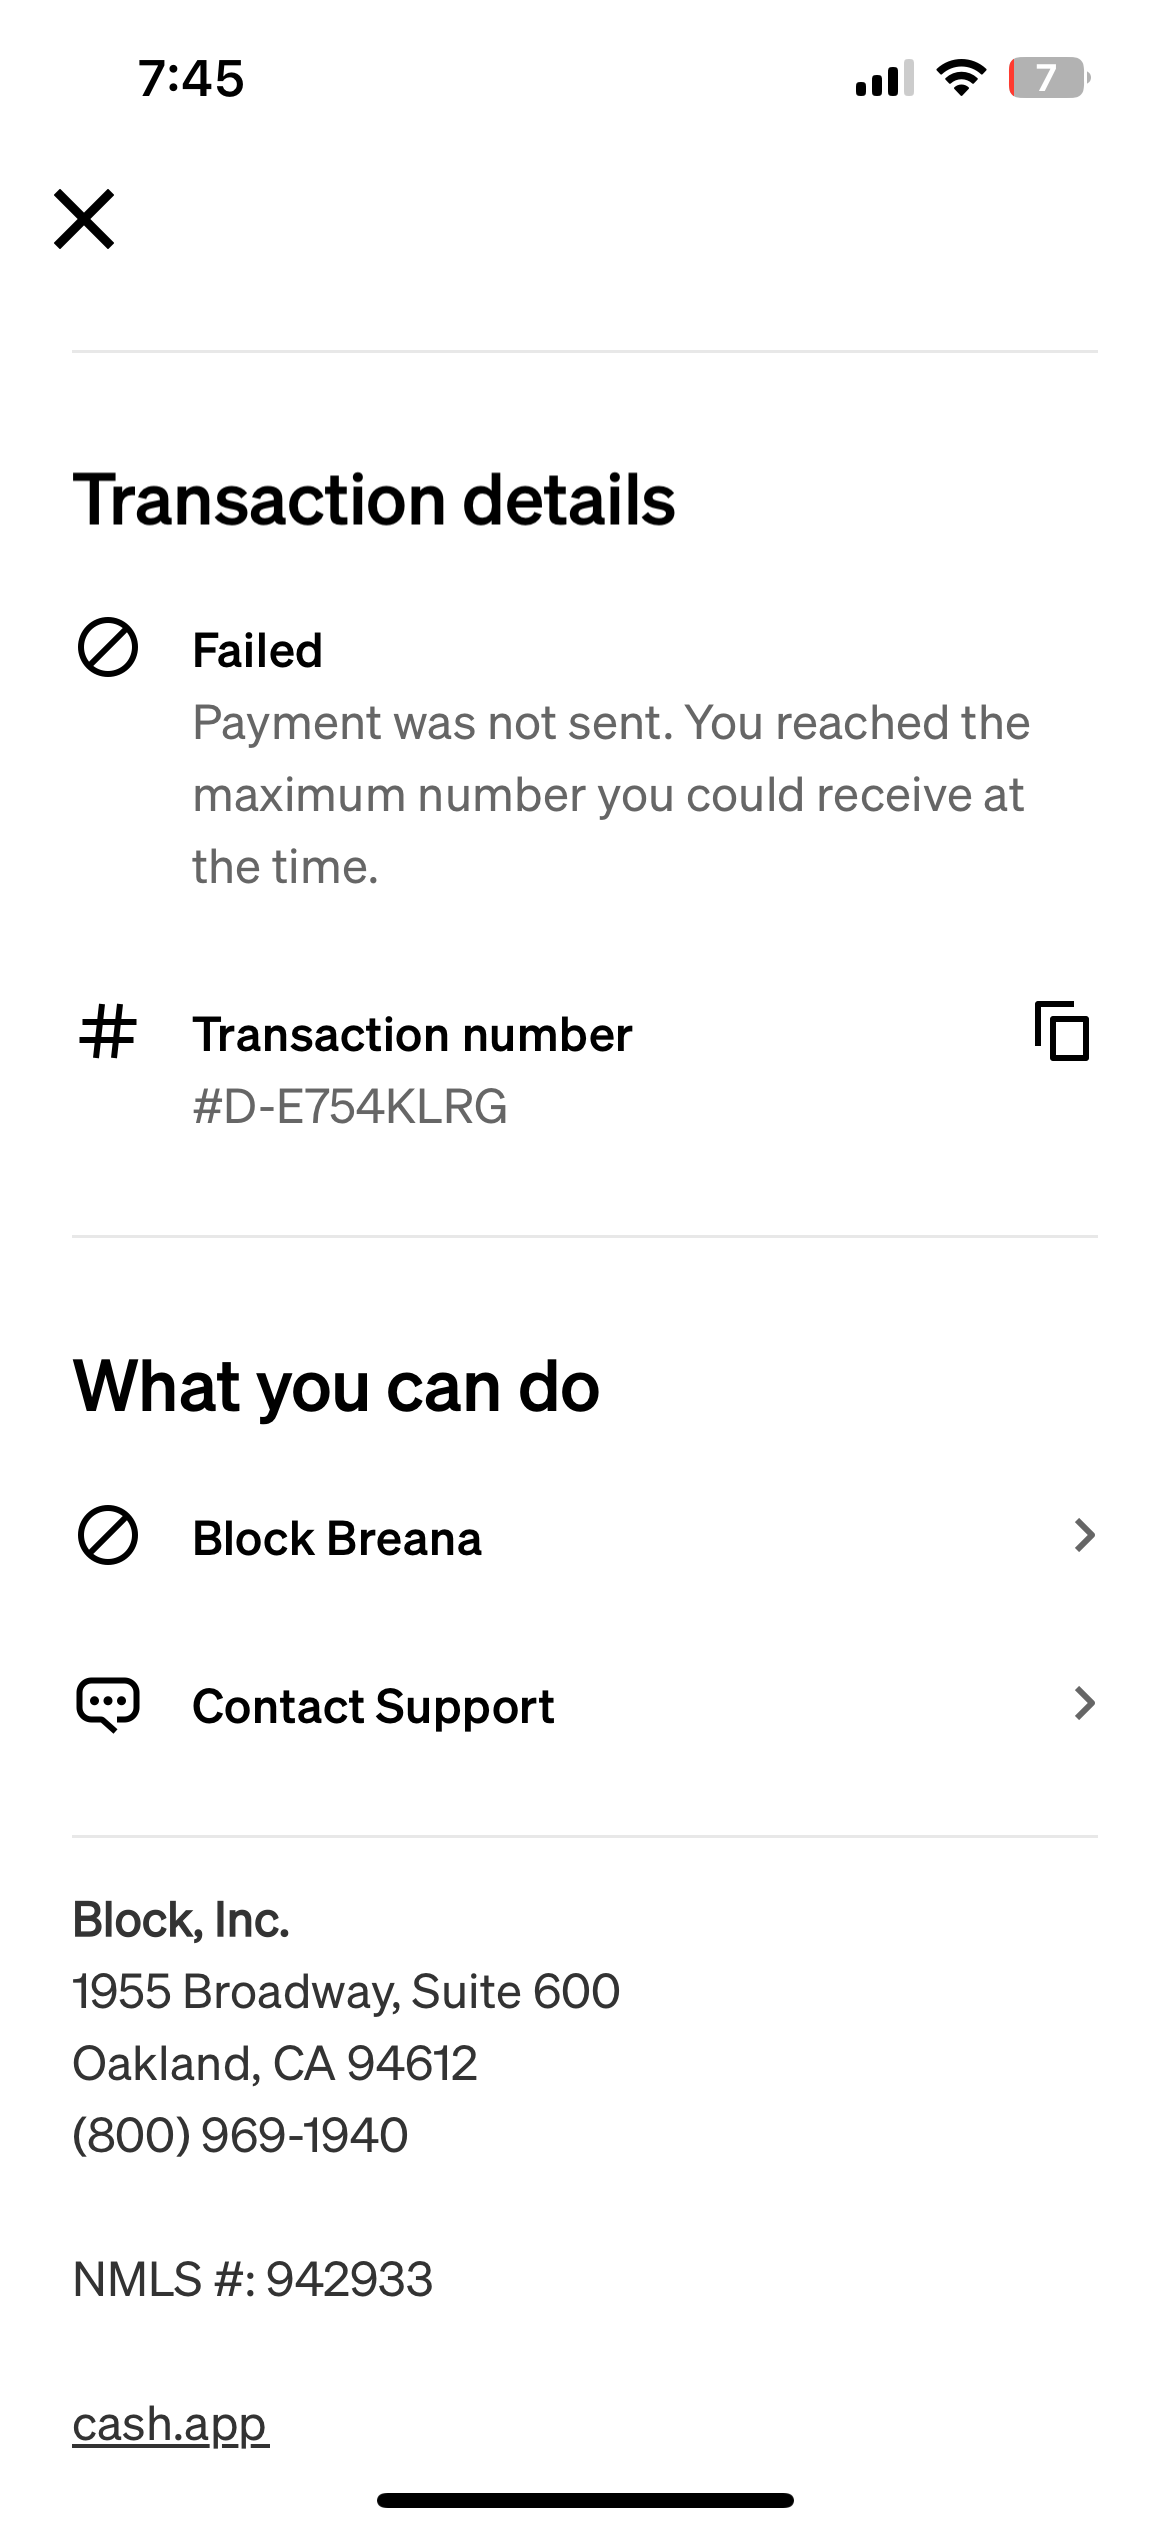Open the cash.app link
The image size is (1170, 2532).
171,2423
